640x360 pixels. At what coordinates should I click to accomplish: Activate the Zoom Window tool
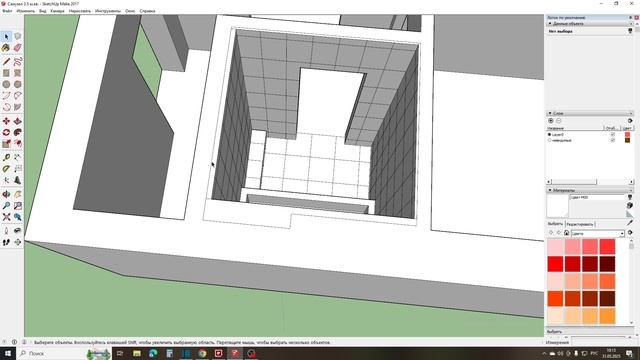tap(18, 206)
